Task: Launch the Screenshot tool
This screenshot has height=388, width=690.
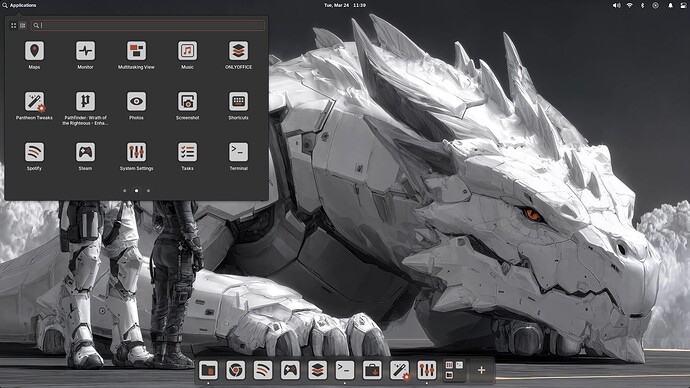Action: [x=187, y=106]
